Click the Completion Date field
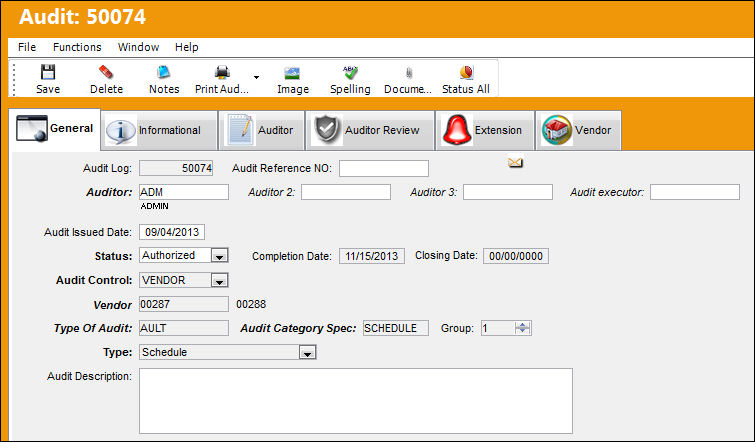This screenshot has width=755, height=442. coord(372,256)
